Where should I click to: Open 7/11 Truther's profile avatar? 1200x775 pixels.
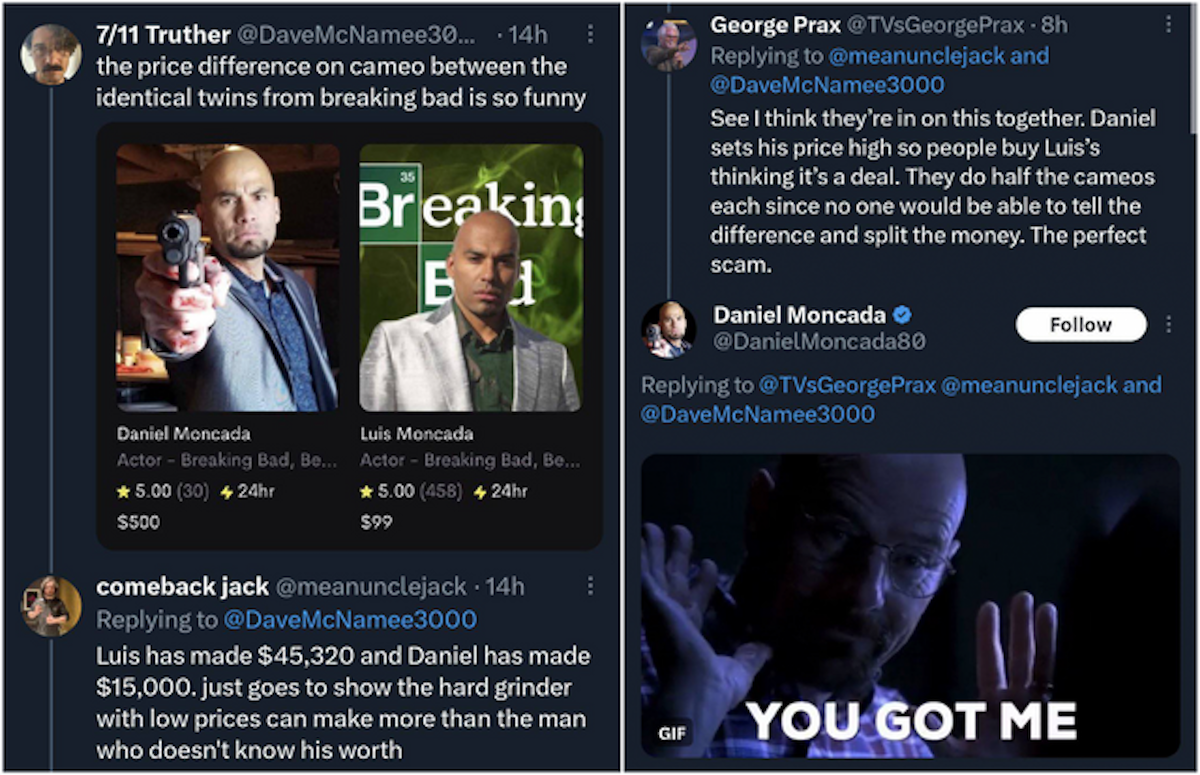click(x=50, y=55)
